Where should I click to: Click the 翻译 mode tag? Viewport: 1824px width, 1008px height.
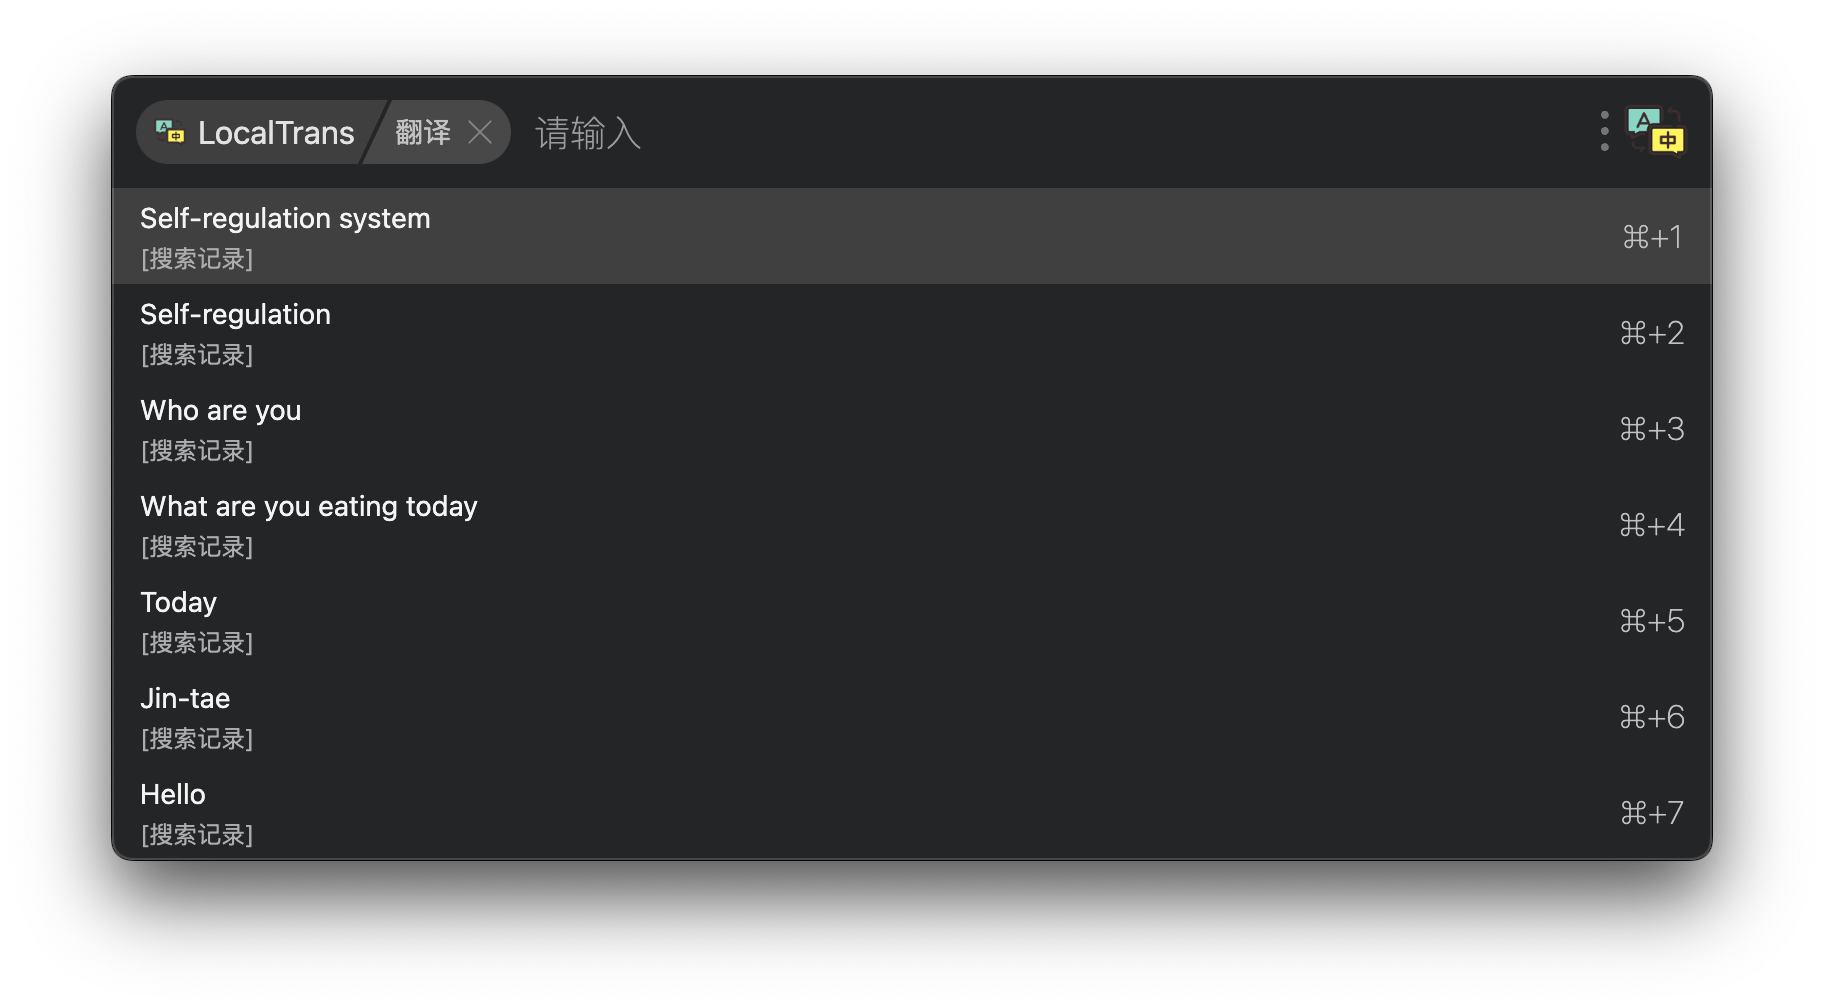423,132
